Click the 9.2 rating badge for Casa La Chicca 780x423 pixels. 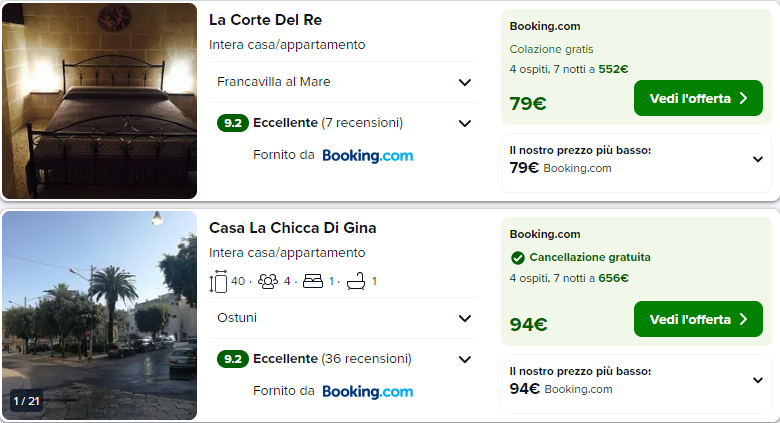coord(232,359)
